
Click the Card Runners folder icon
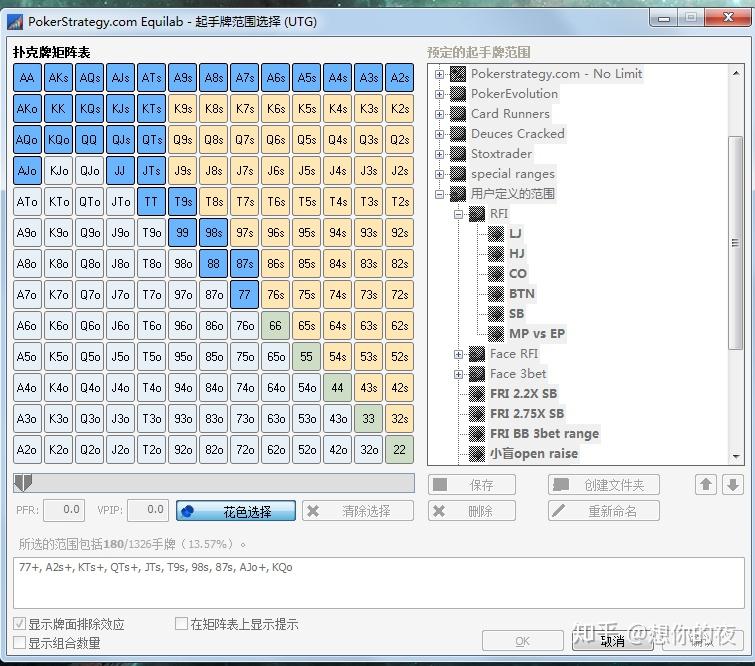click(x=458, y=114)
